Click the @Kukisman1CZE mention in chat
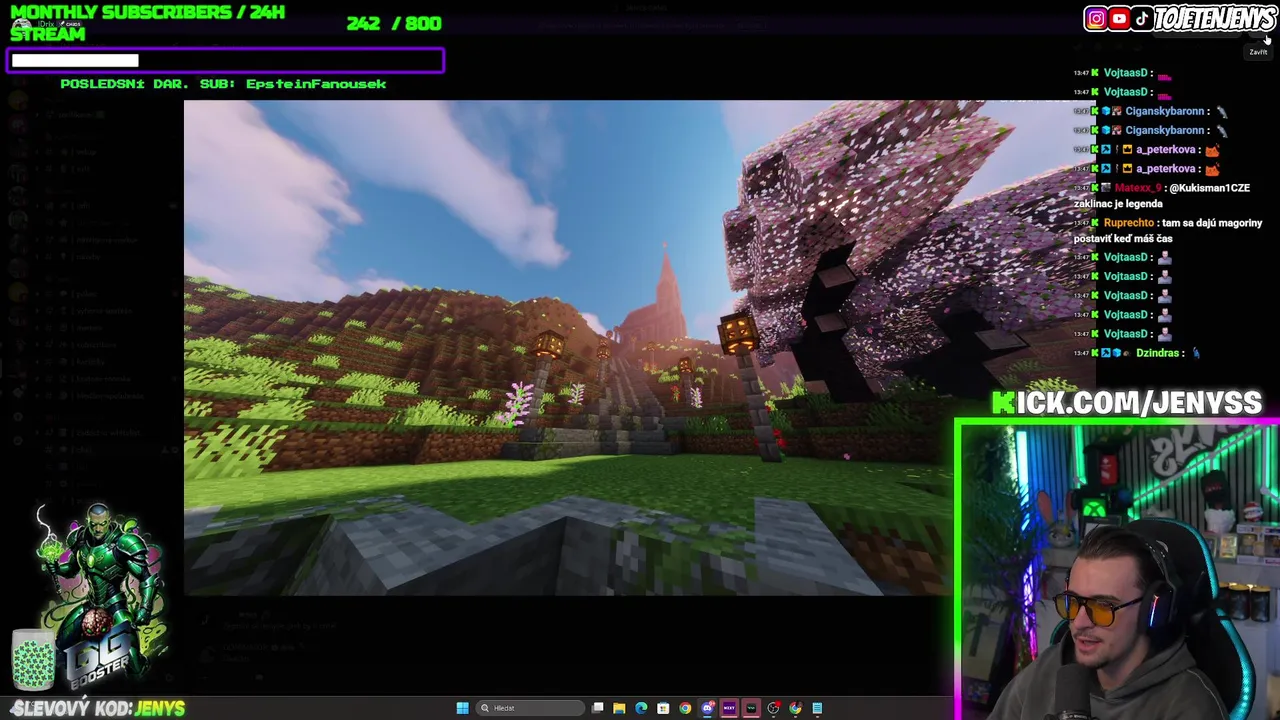This screenshot has height=720, width=1280. pyautogui.click(x=1209, y=188)
